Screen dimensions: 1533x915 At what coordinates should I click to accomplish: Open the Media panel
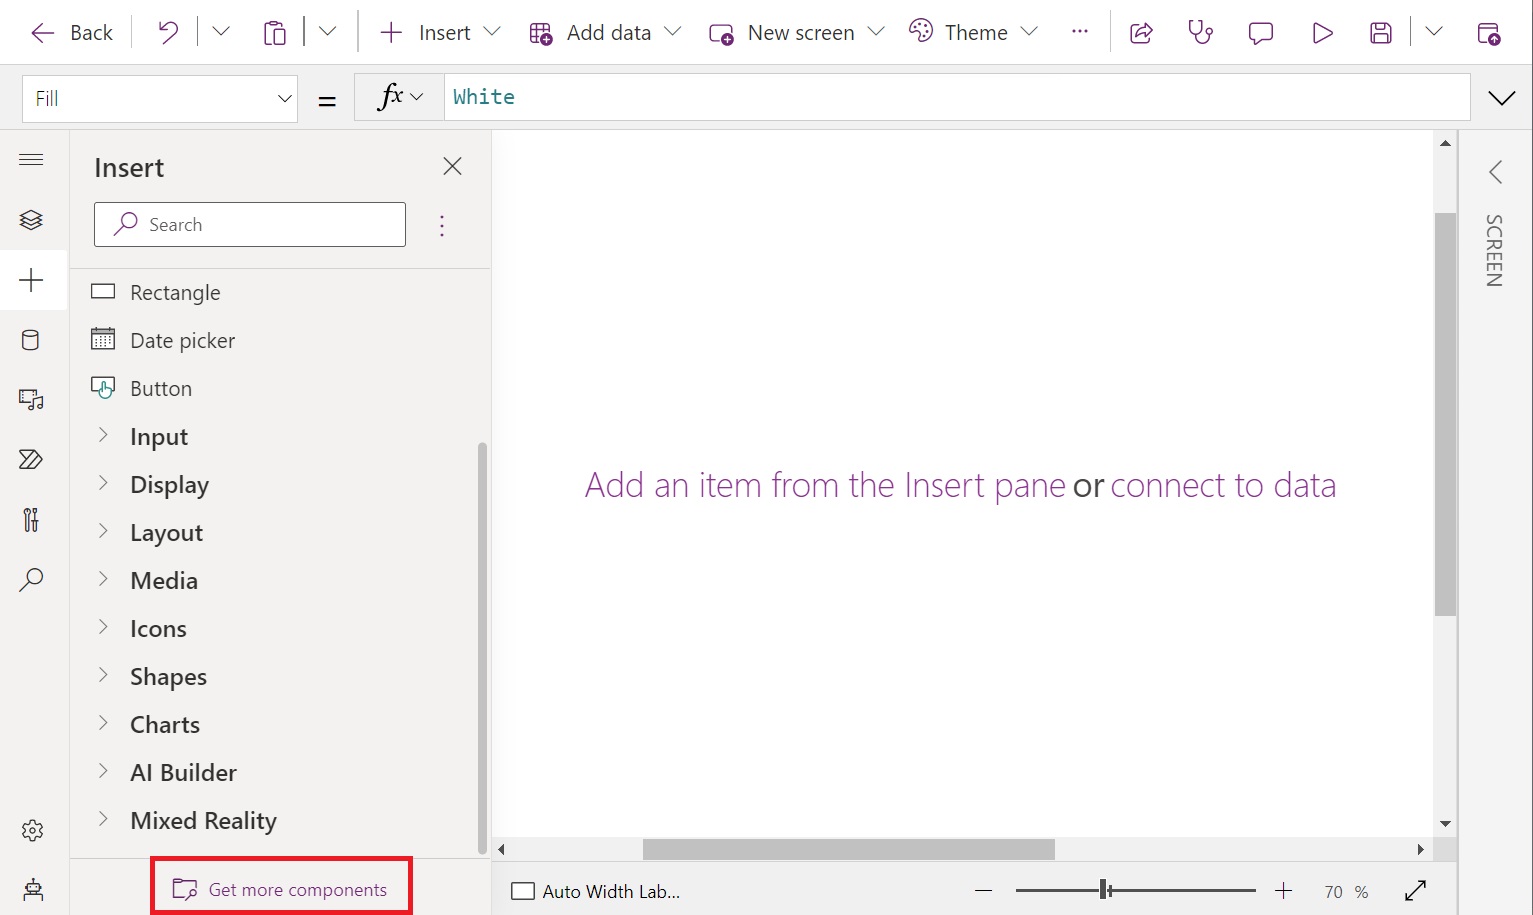point(31,399)
